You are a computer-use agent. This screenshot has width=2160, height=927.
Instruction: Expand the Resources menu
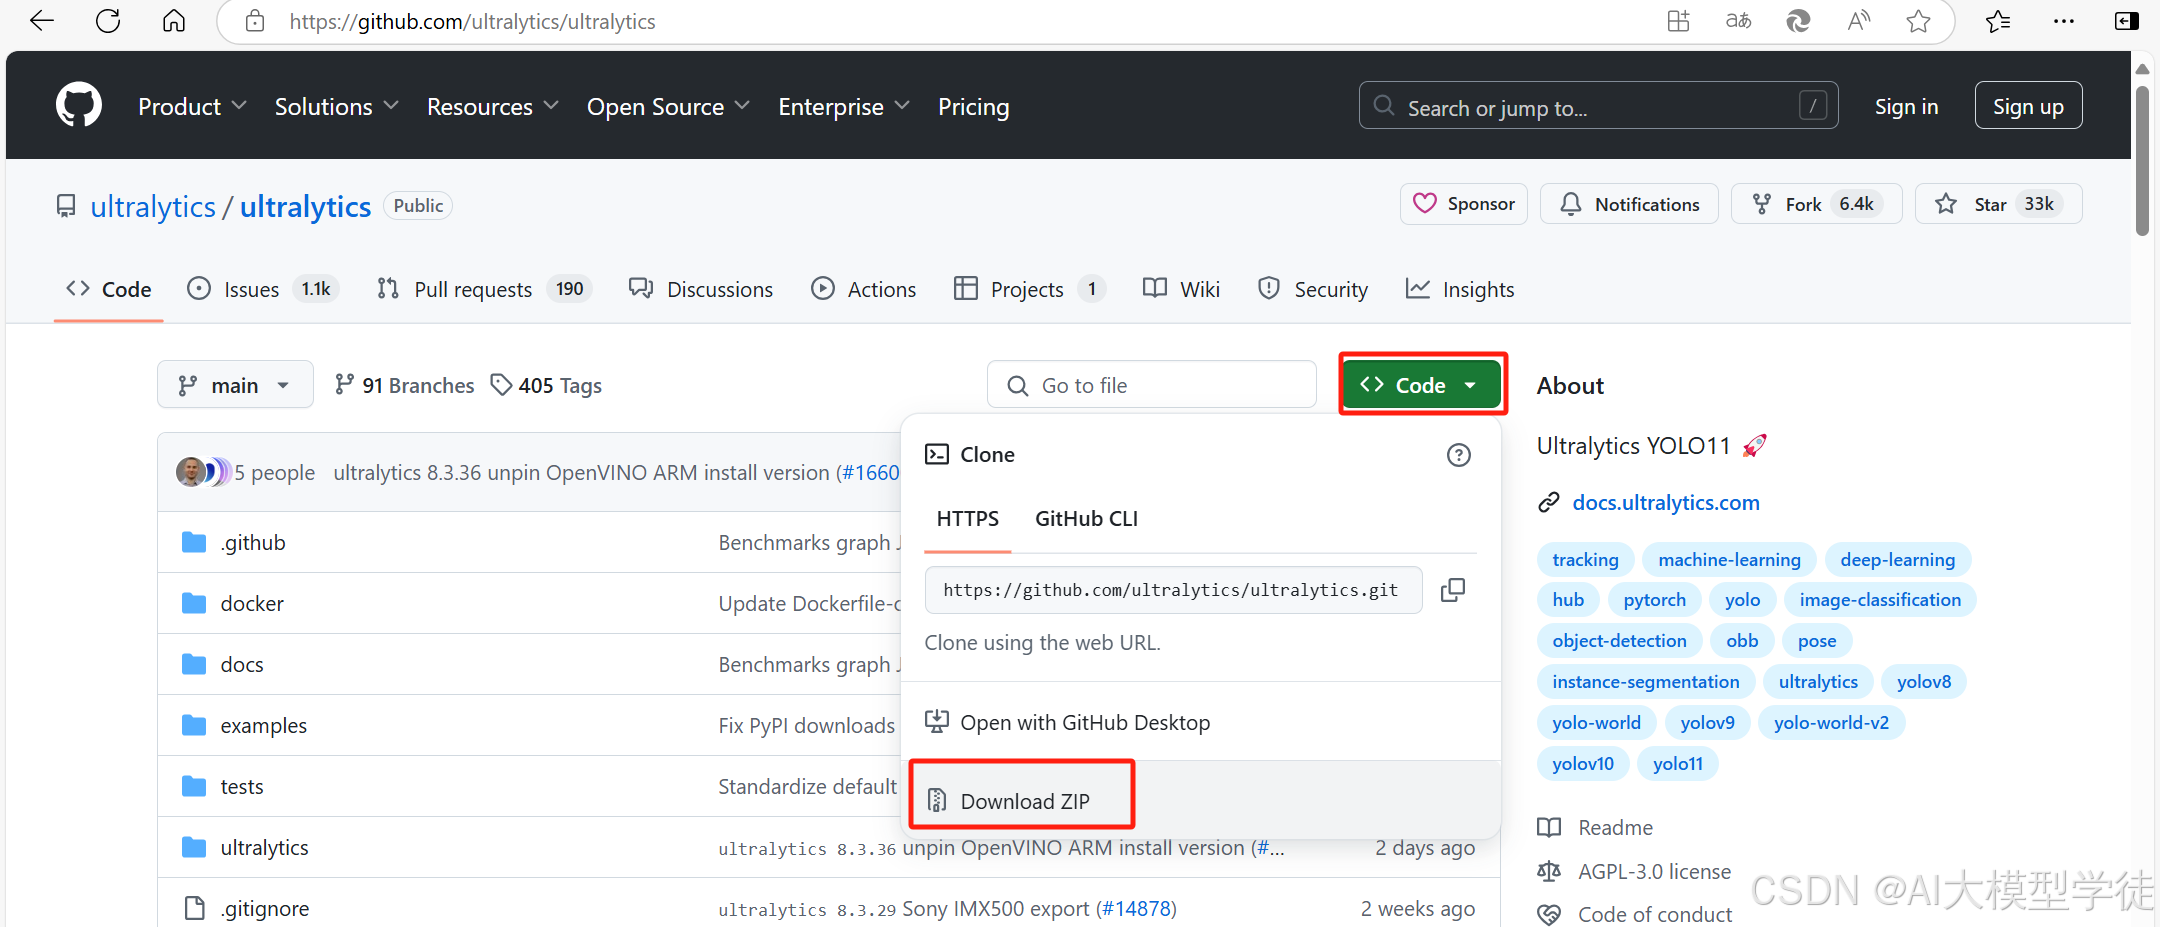pos(493,106)
